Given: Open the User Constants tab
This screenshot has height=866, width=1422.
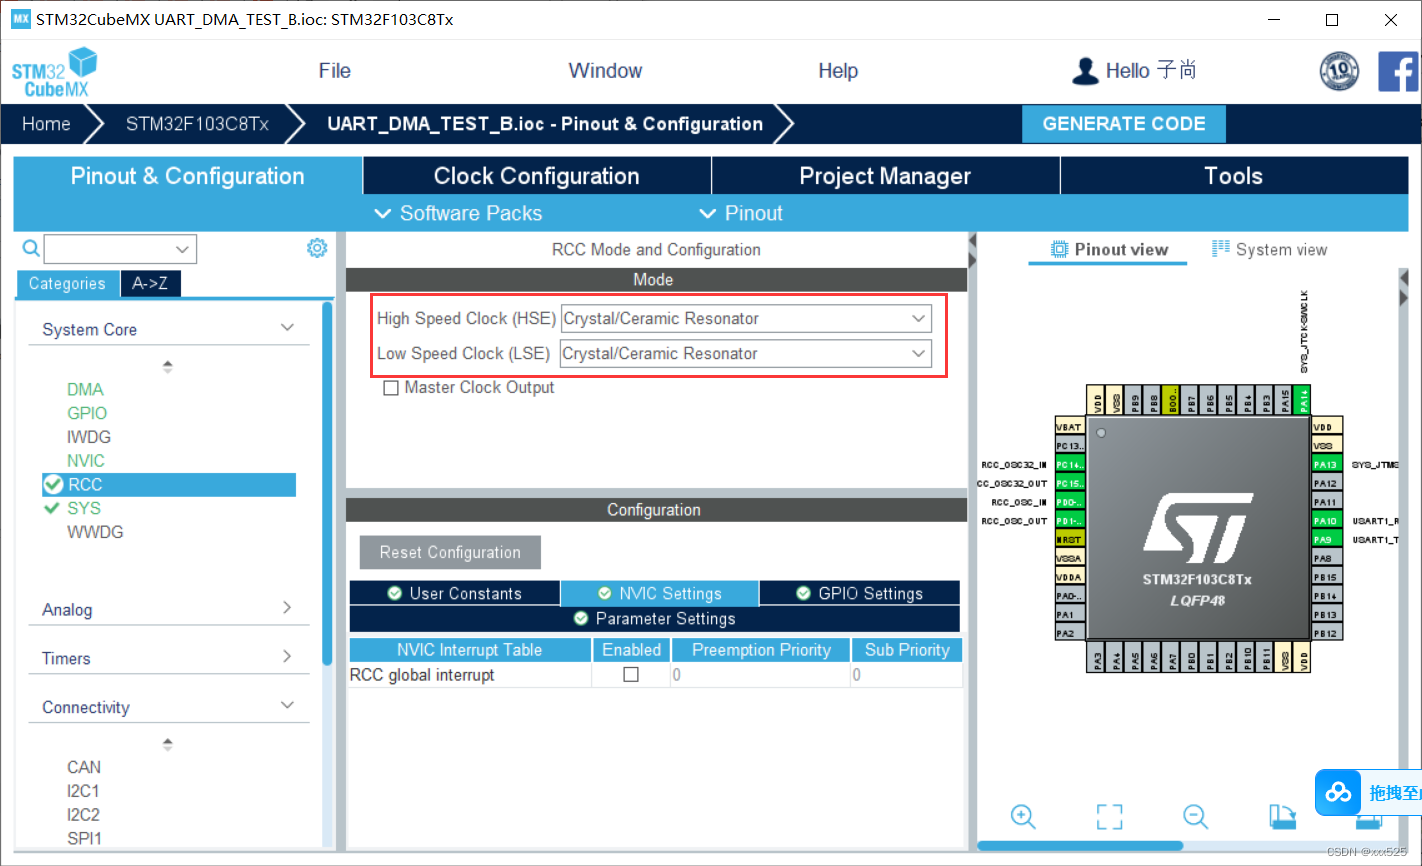Looking at the screenshot, I should (455, 593).
